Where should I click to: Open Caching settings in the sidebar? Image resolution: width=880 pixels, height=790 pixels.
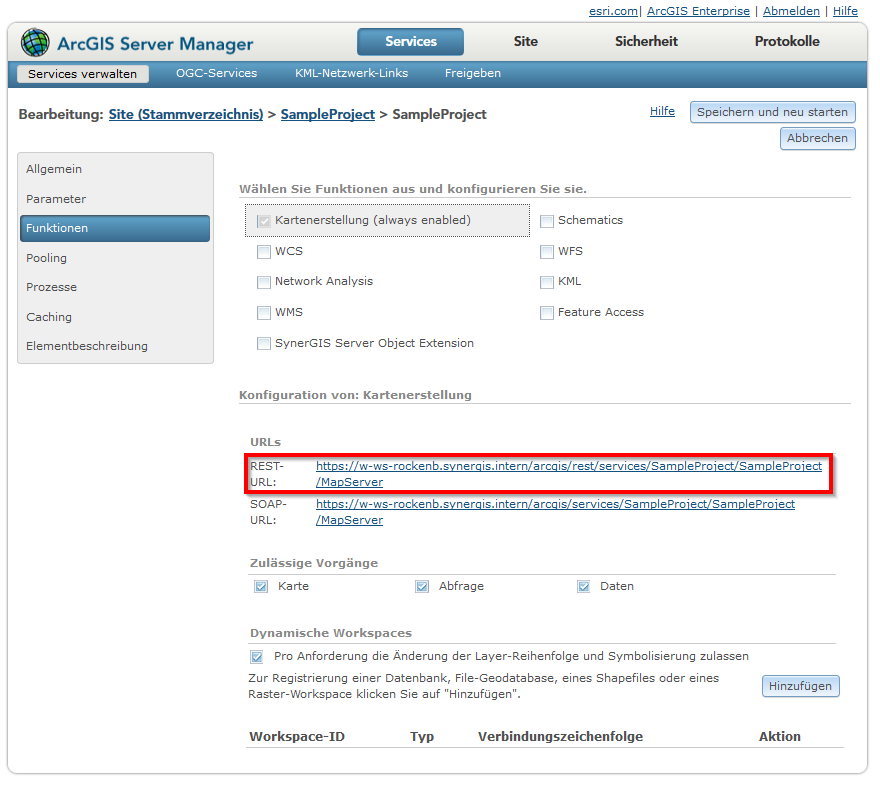48,317
